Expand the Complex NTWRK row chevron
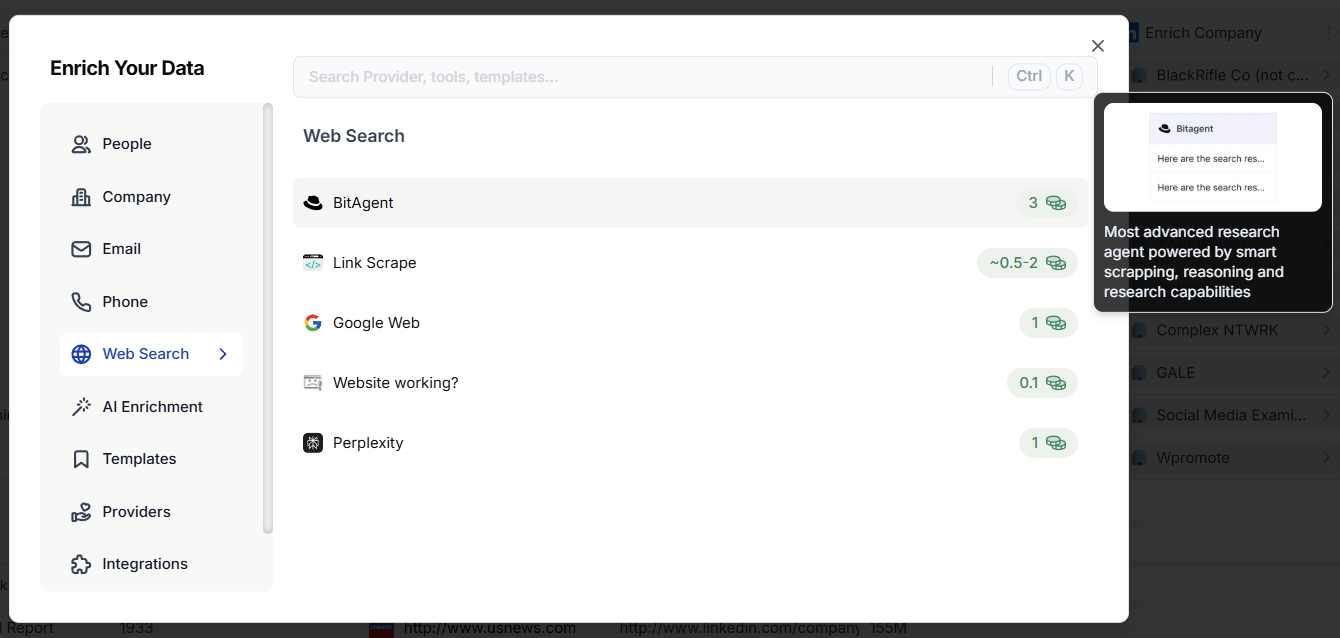The image size is (1340, 638). pyautogui.click(x=1326, y=330)
